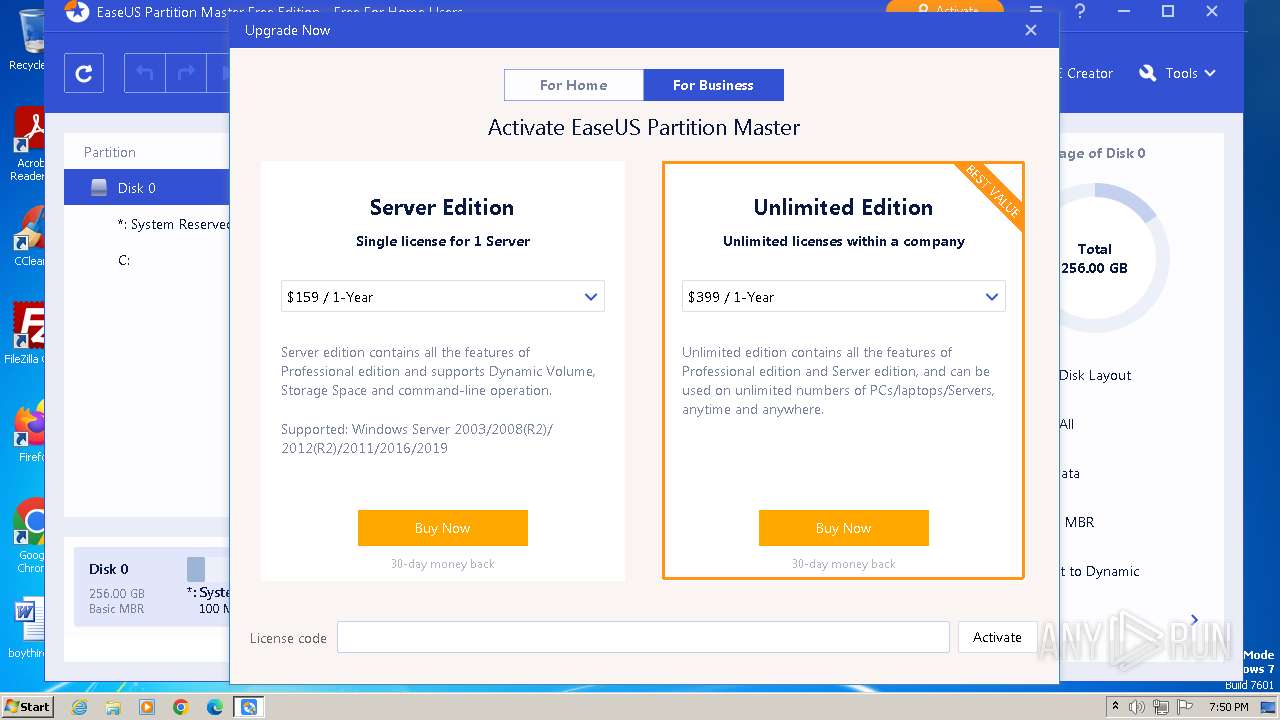
Task: Click the 'to Dynamic' option in the side panel
Action: 1099,571
